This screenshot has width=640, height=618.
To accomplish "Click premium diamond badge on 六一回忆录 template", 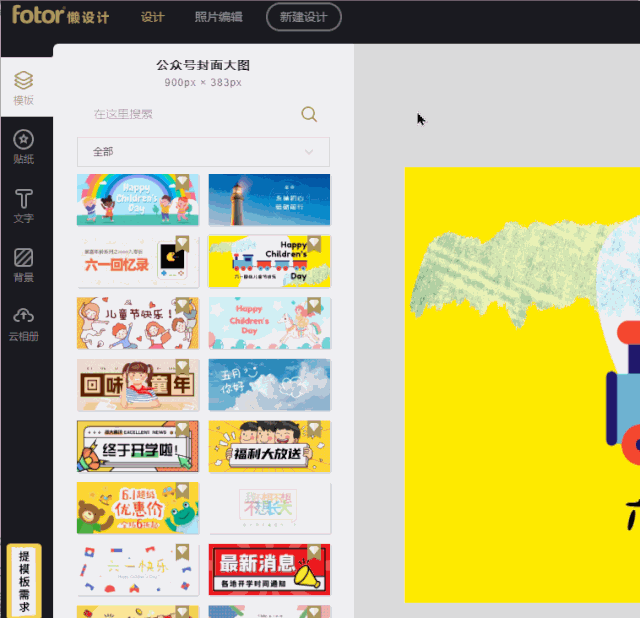I will [x=182, y=243].
